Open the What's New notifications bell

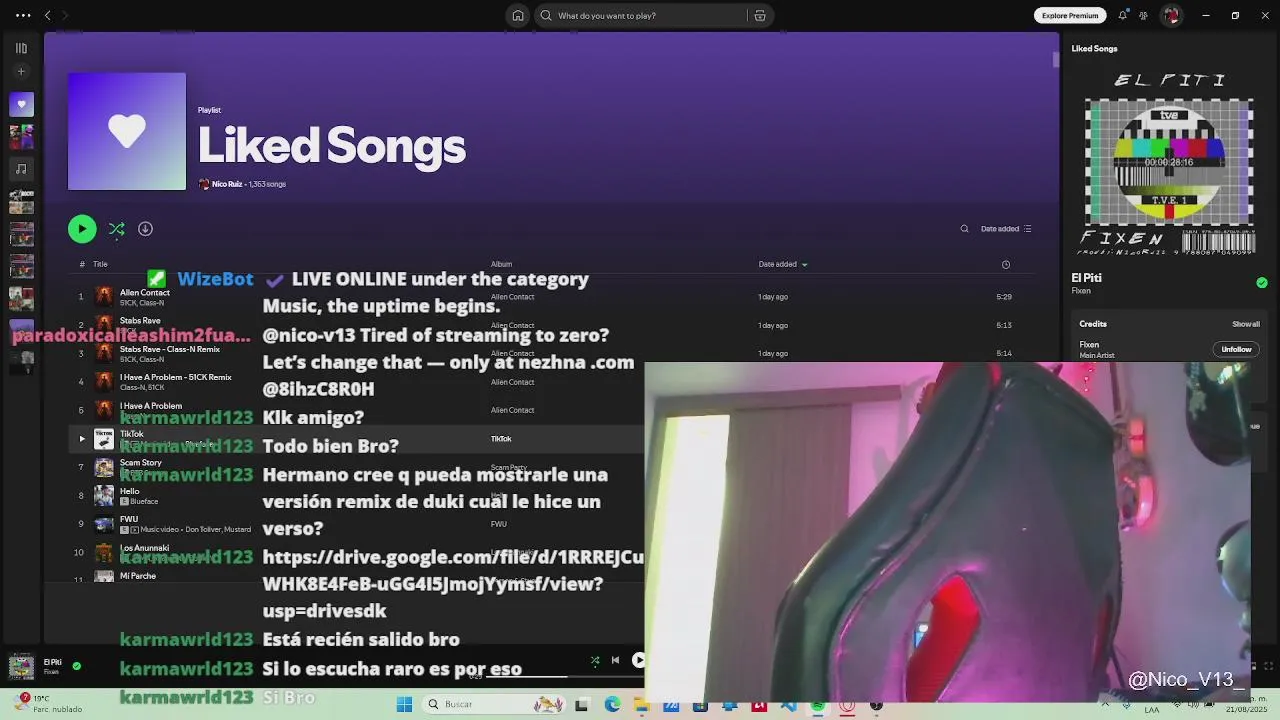[1123, 15]
